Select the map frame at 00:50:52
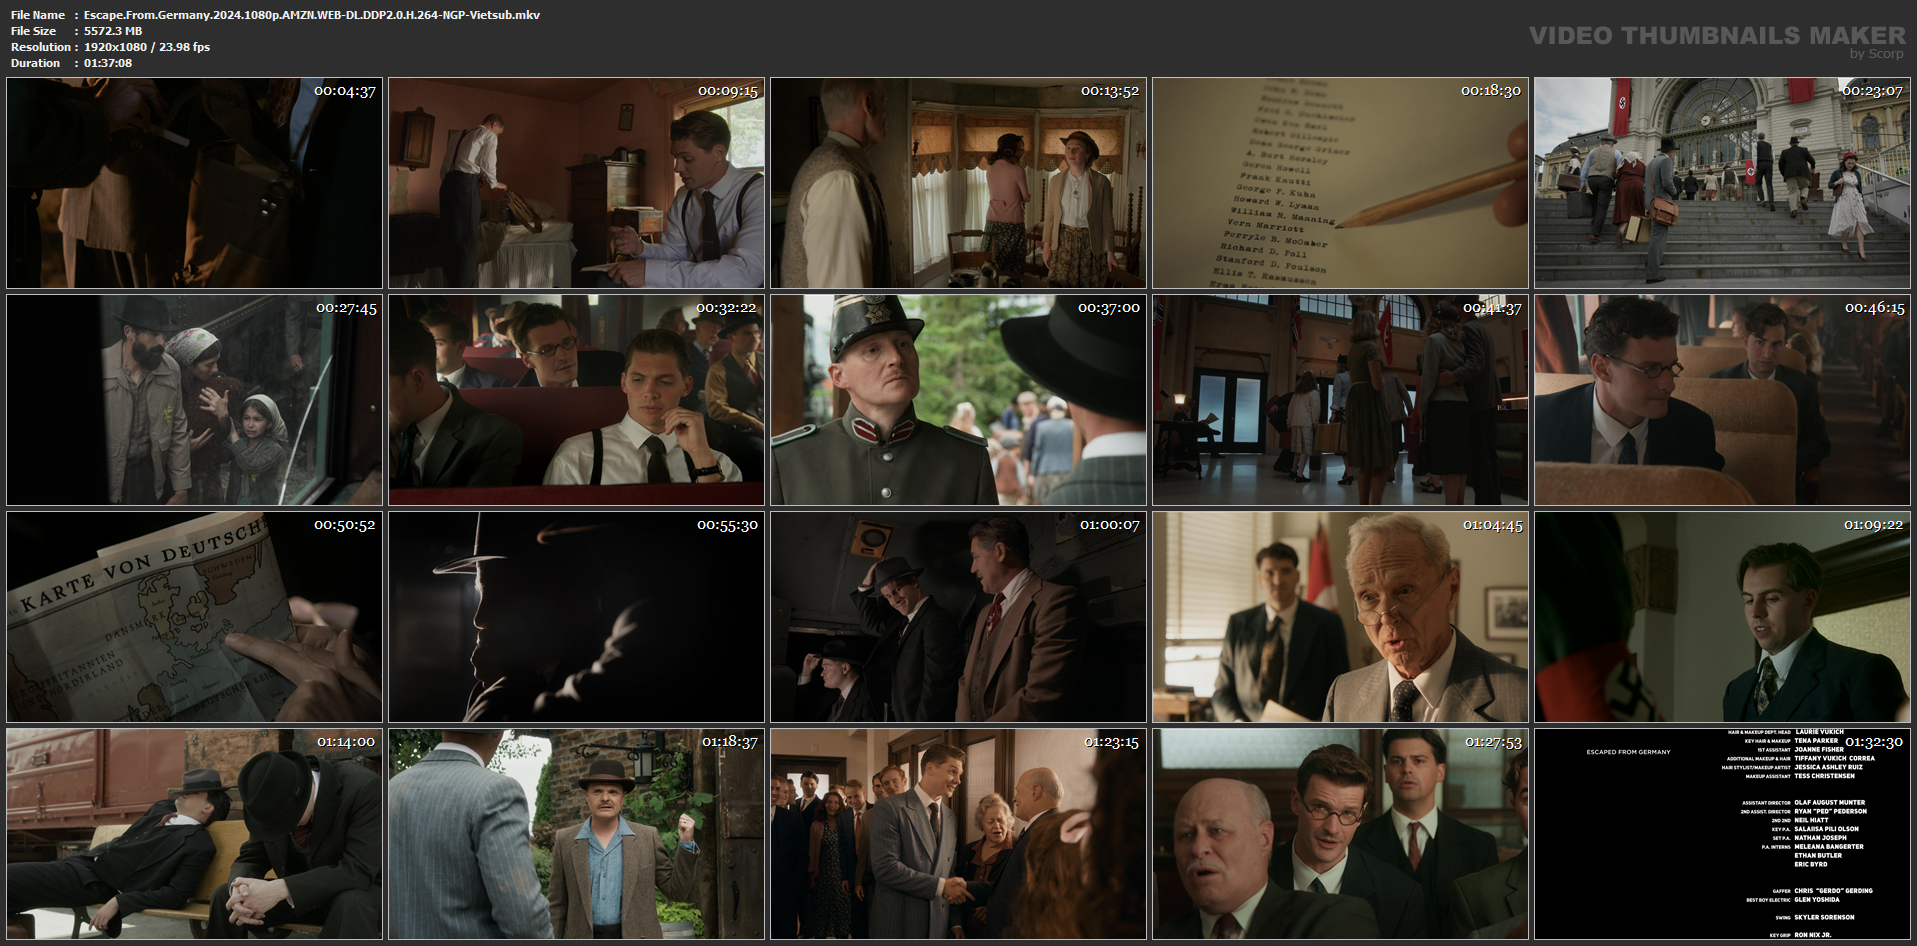This screenshot has width=1917, height=946. pyautogui.click(x=195, y=617)
